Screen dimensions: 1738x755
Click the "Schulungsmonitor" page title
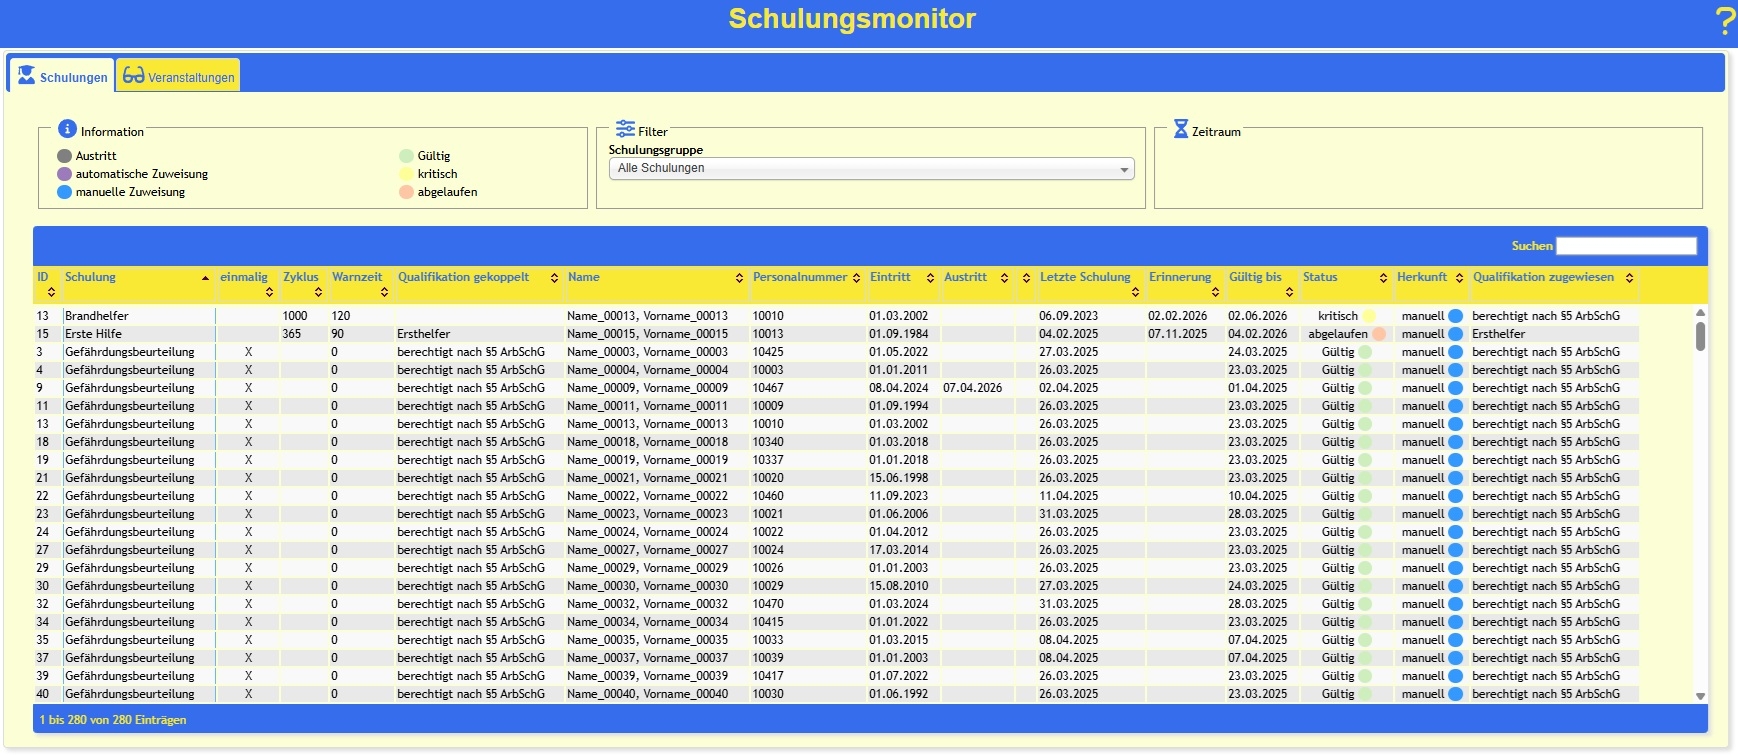(852, 19)
